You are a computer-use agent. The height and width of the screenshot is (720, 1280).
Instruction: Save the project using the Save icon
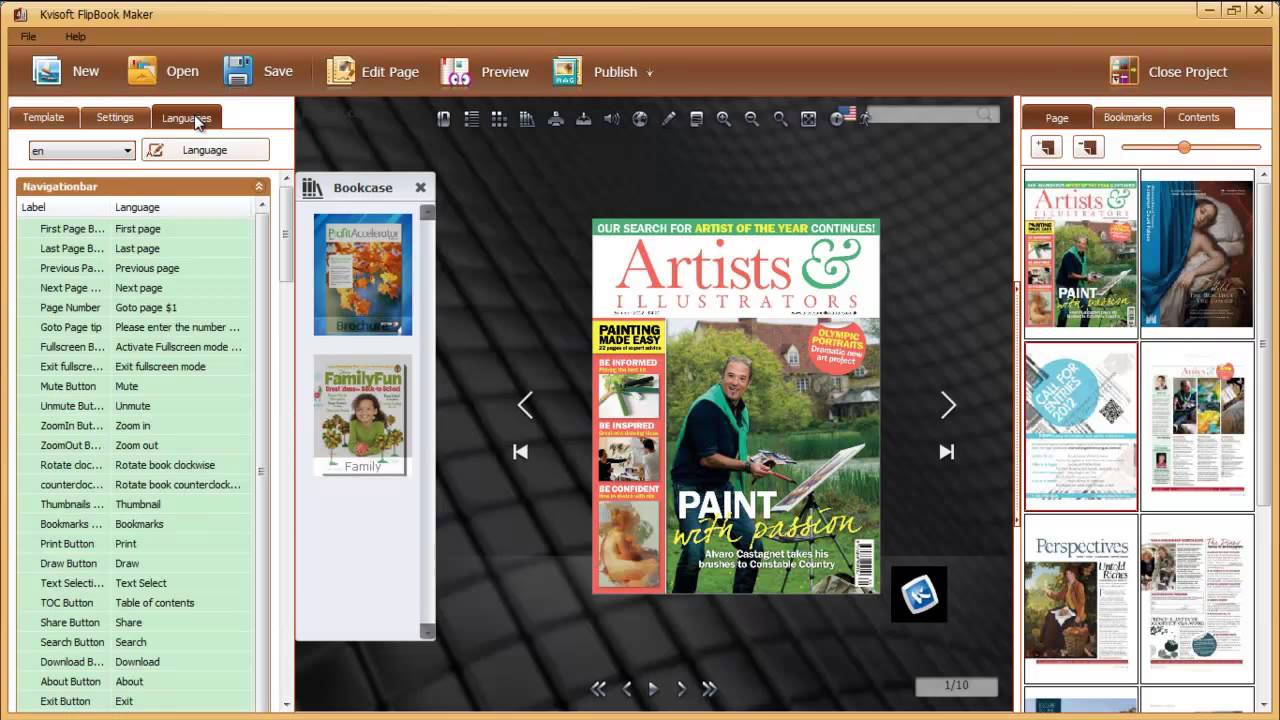pyautogui.click(x=238, y=71)
